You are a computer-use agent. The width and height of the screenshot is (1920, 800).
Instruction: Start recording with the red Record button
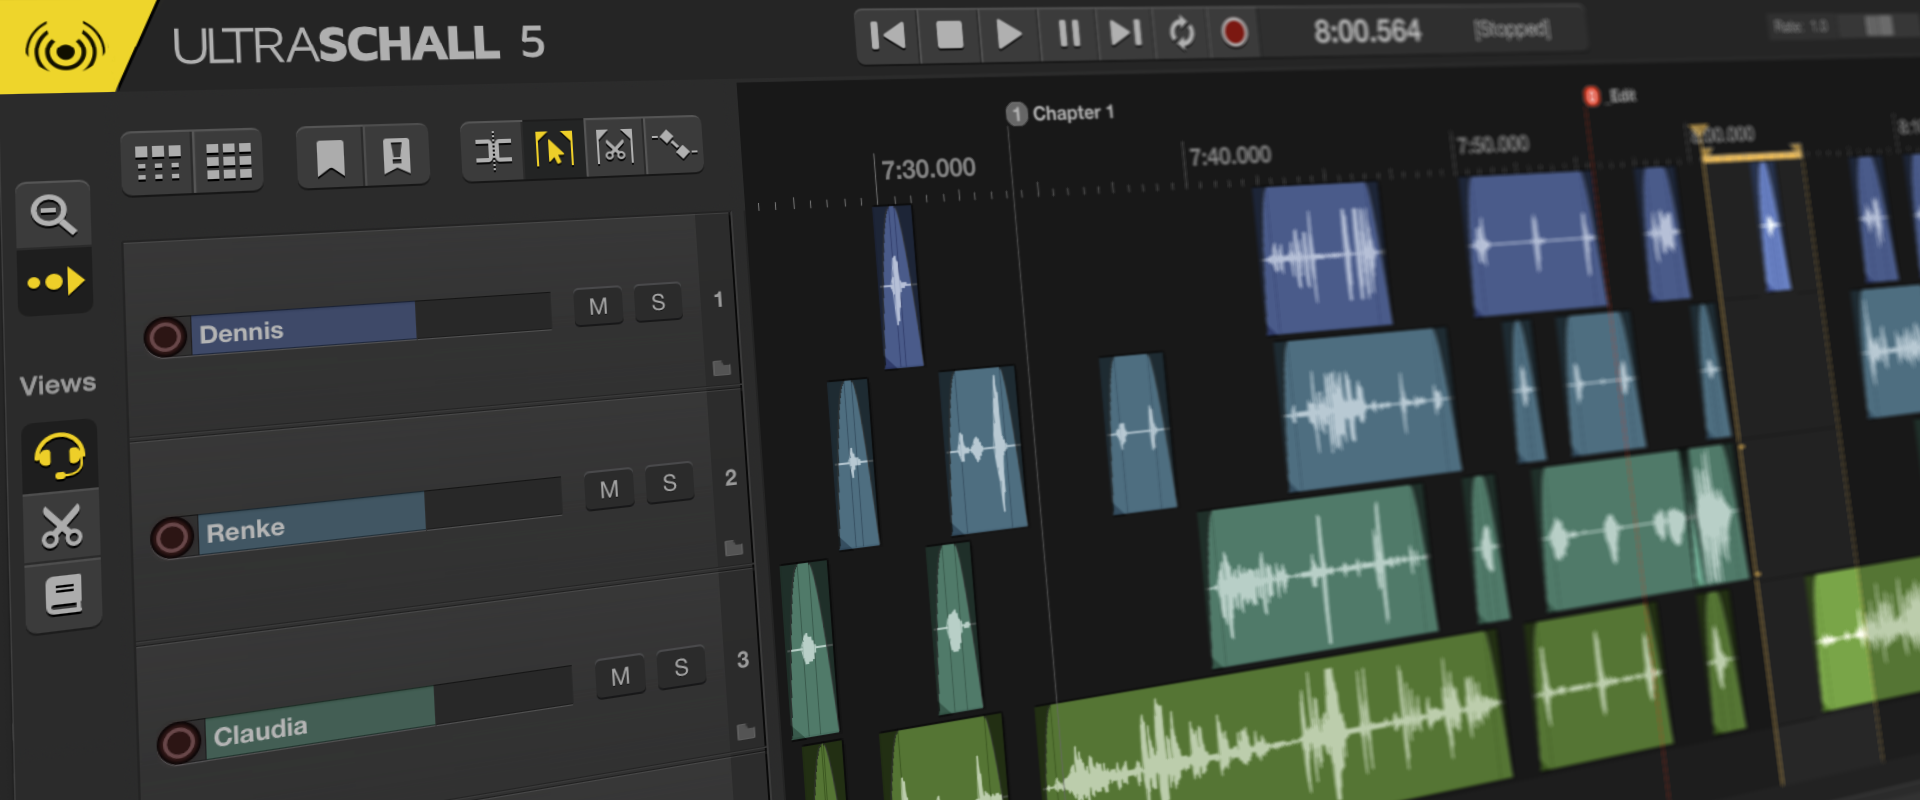(x=1235, y=32)
